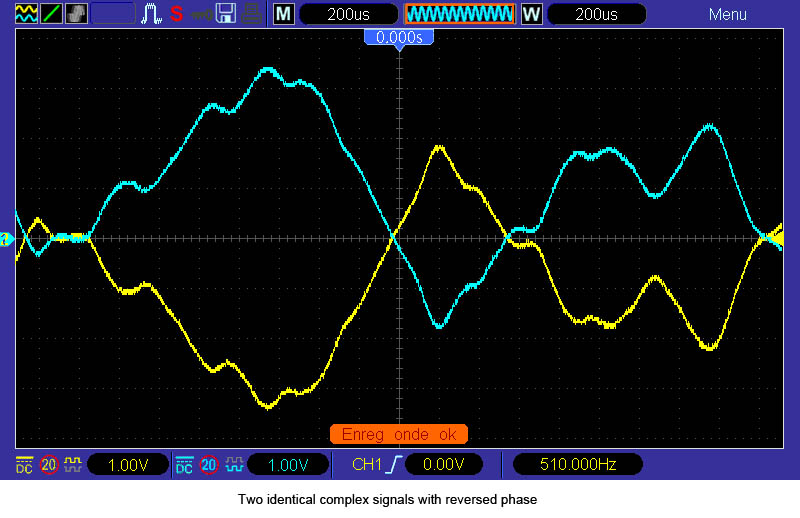Open the Menu in top right
800x518 pixels.
pyautogui.click(x=727, y=14)
